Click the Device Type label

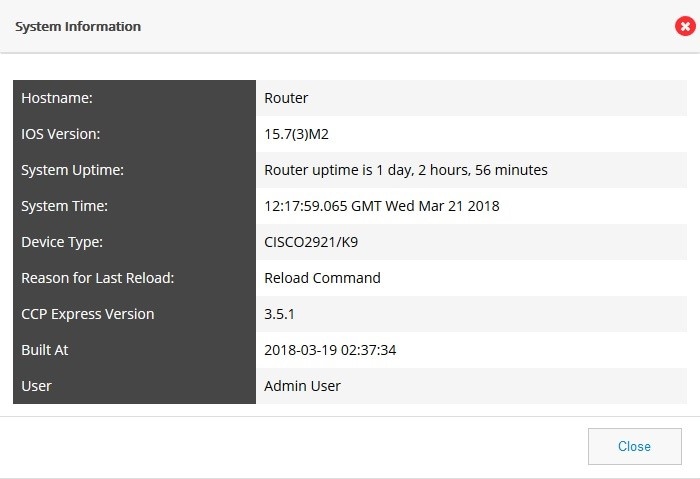[62, 242]
